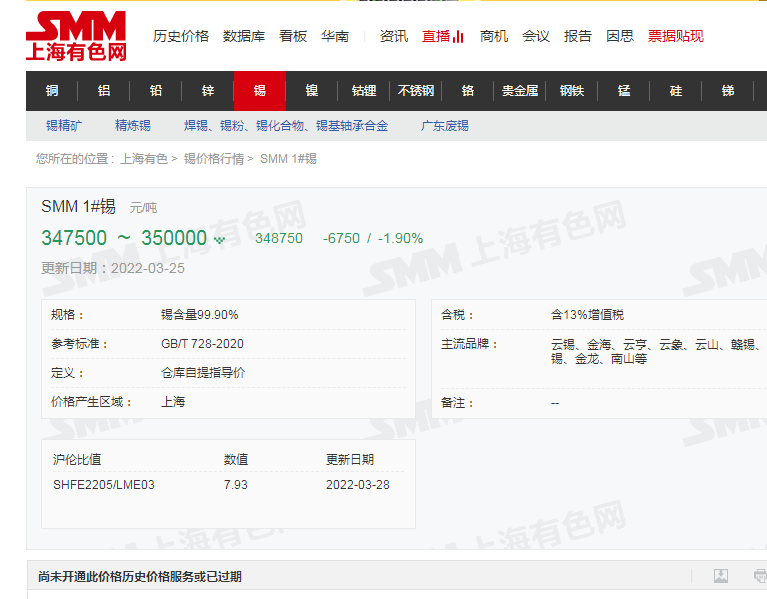Select the 铅 metal tab
The image size is (767, 599).
[156, 91]
